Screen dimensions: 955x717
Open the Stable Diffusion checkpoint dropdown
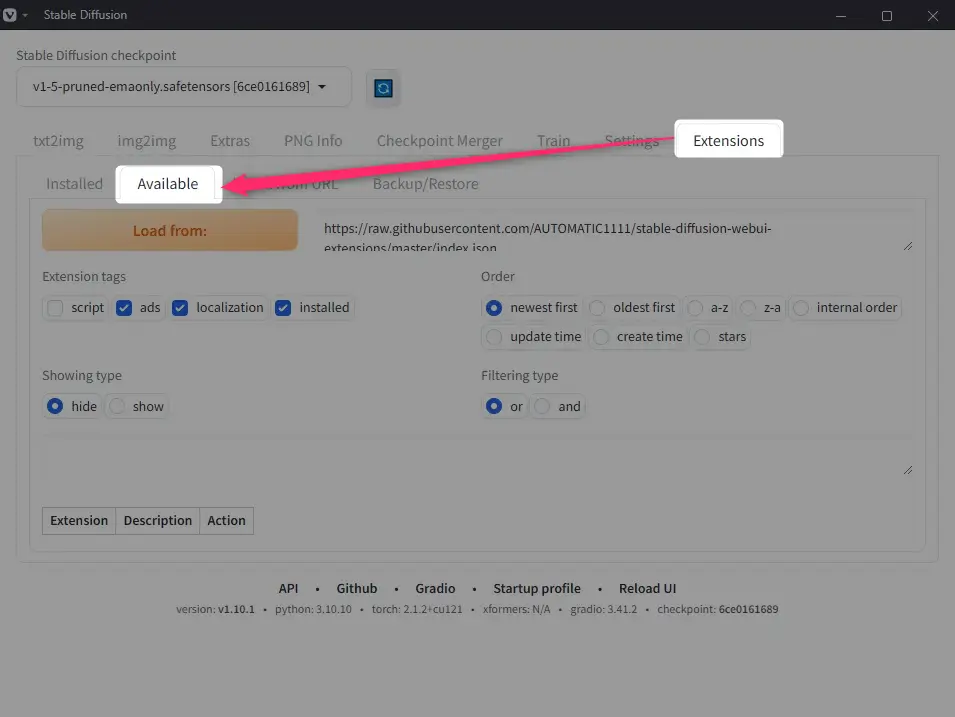(x=183, y=87)
